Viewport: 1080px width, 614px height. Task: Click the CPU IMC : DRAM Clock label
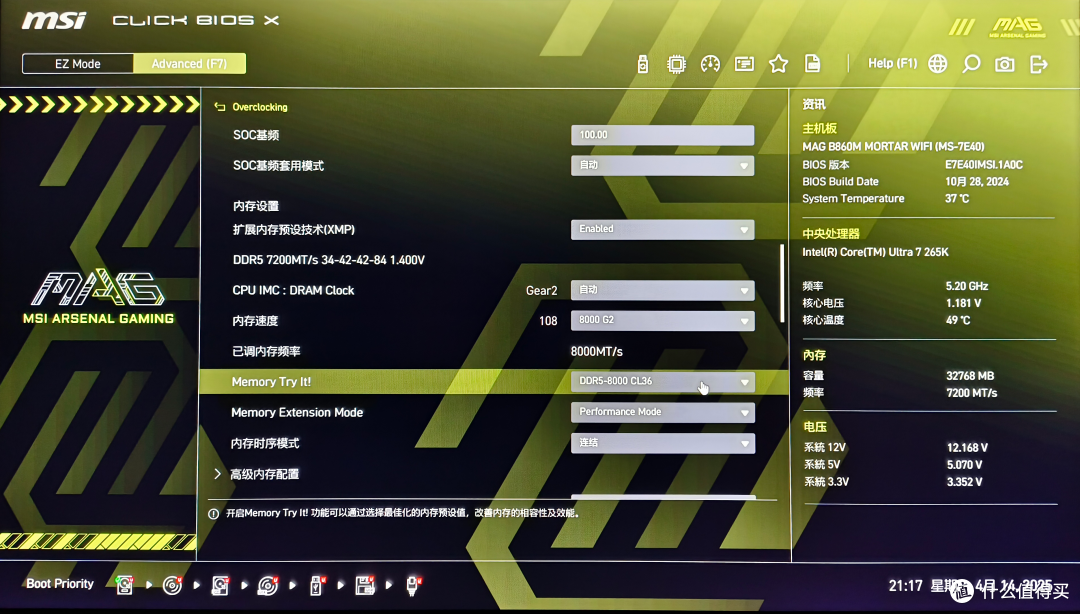[x=293, y=290]
